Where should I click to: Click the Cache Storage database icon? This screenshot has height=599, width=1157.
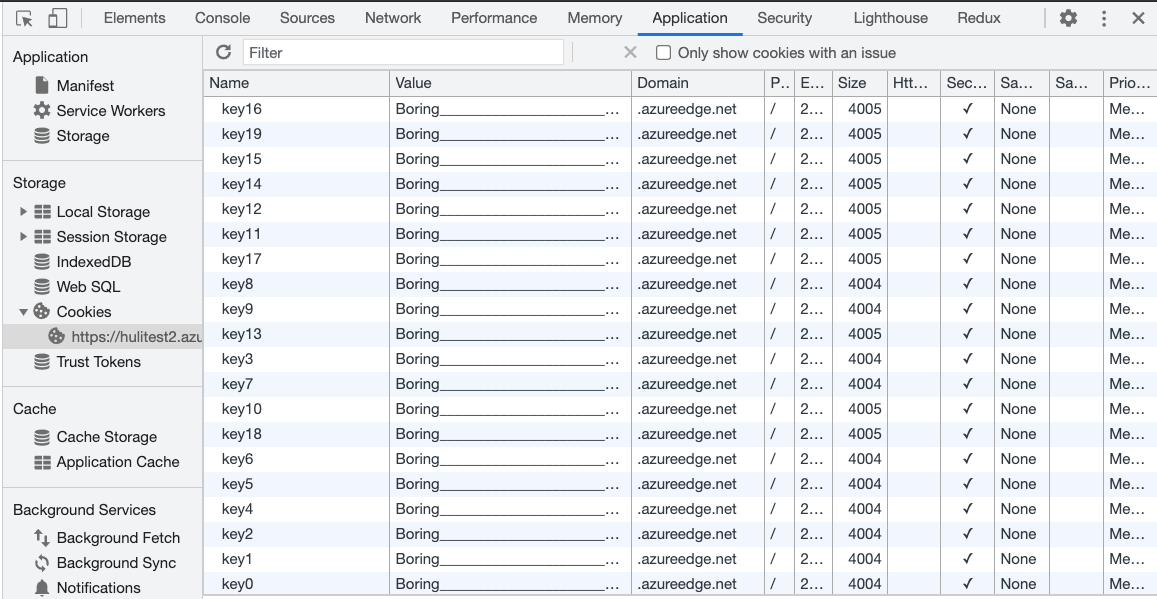[42, 437]
